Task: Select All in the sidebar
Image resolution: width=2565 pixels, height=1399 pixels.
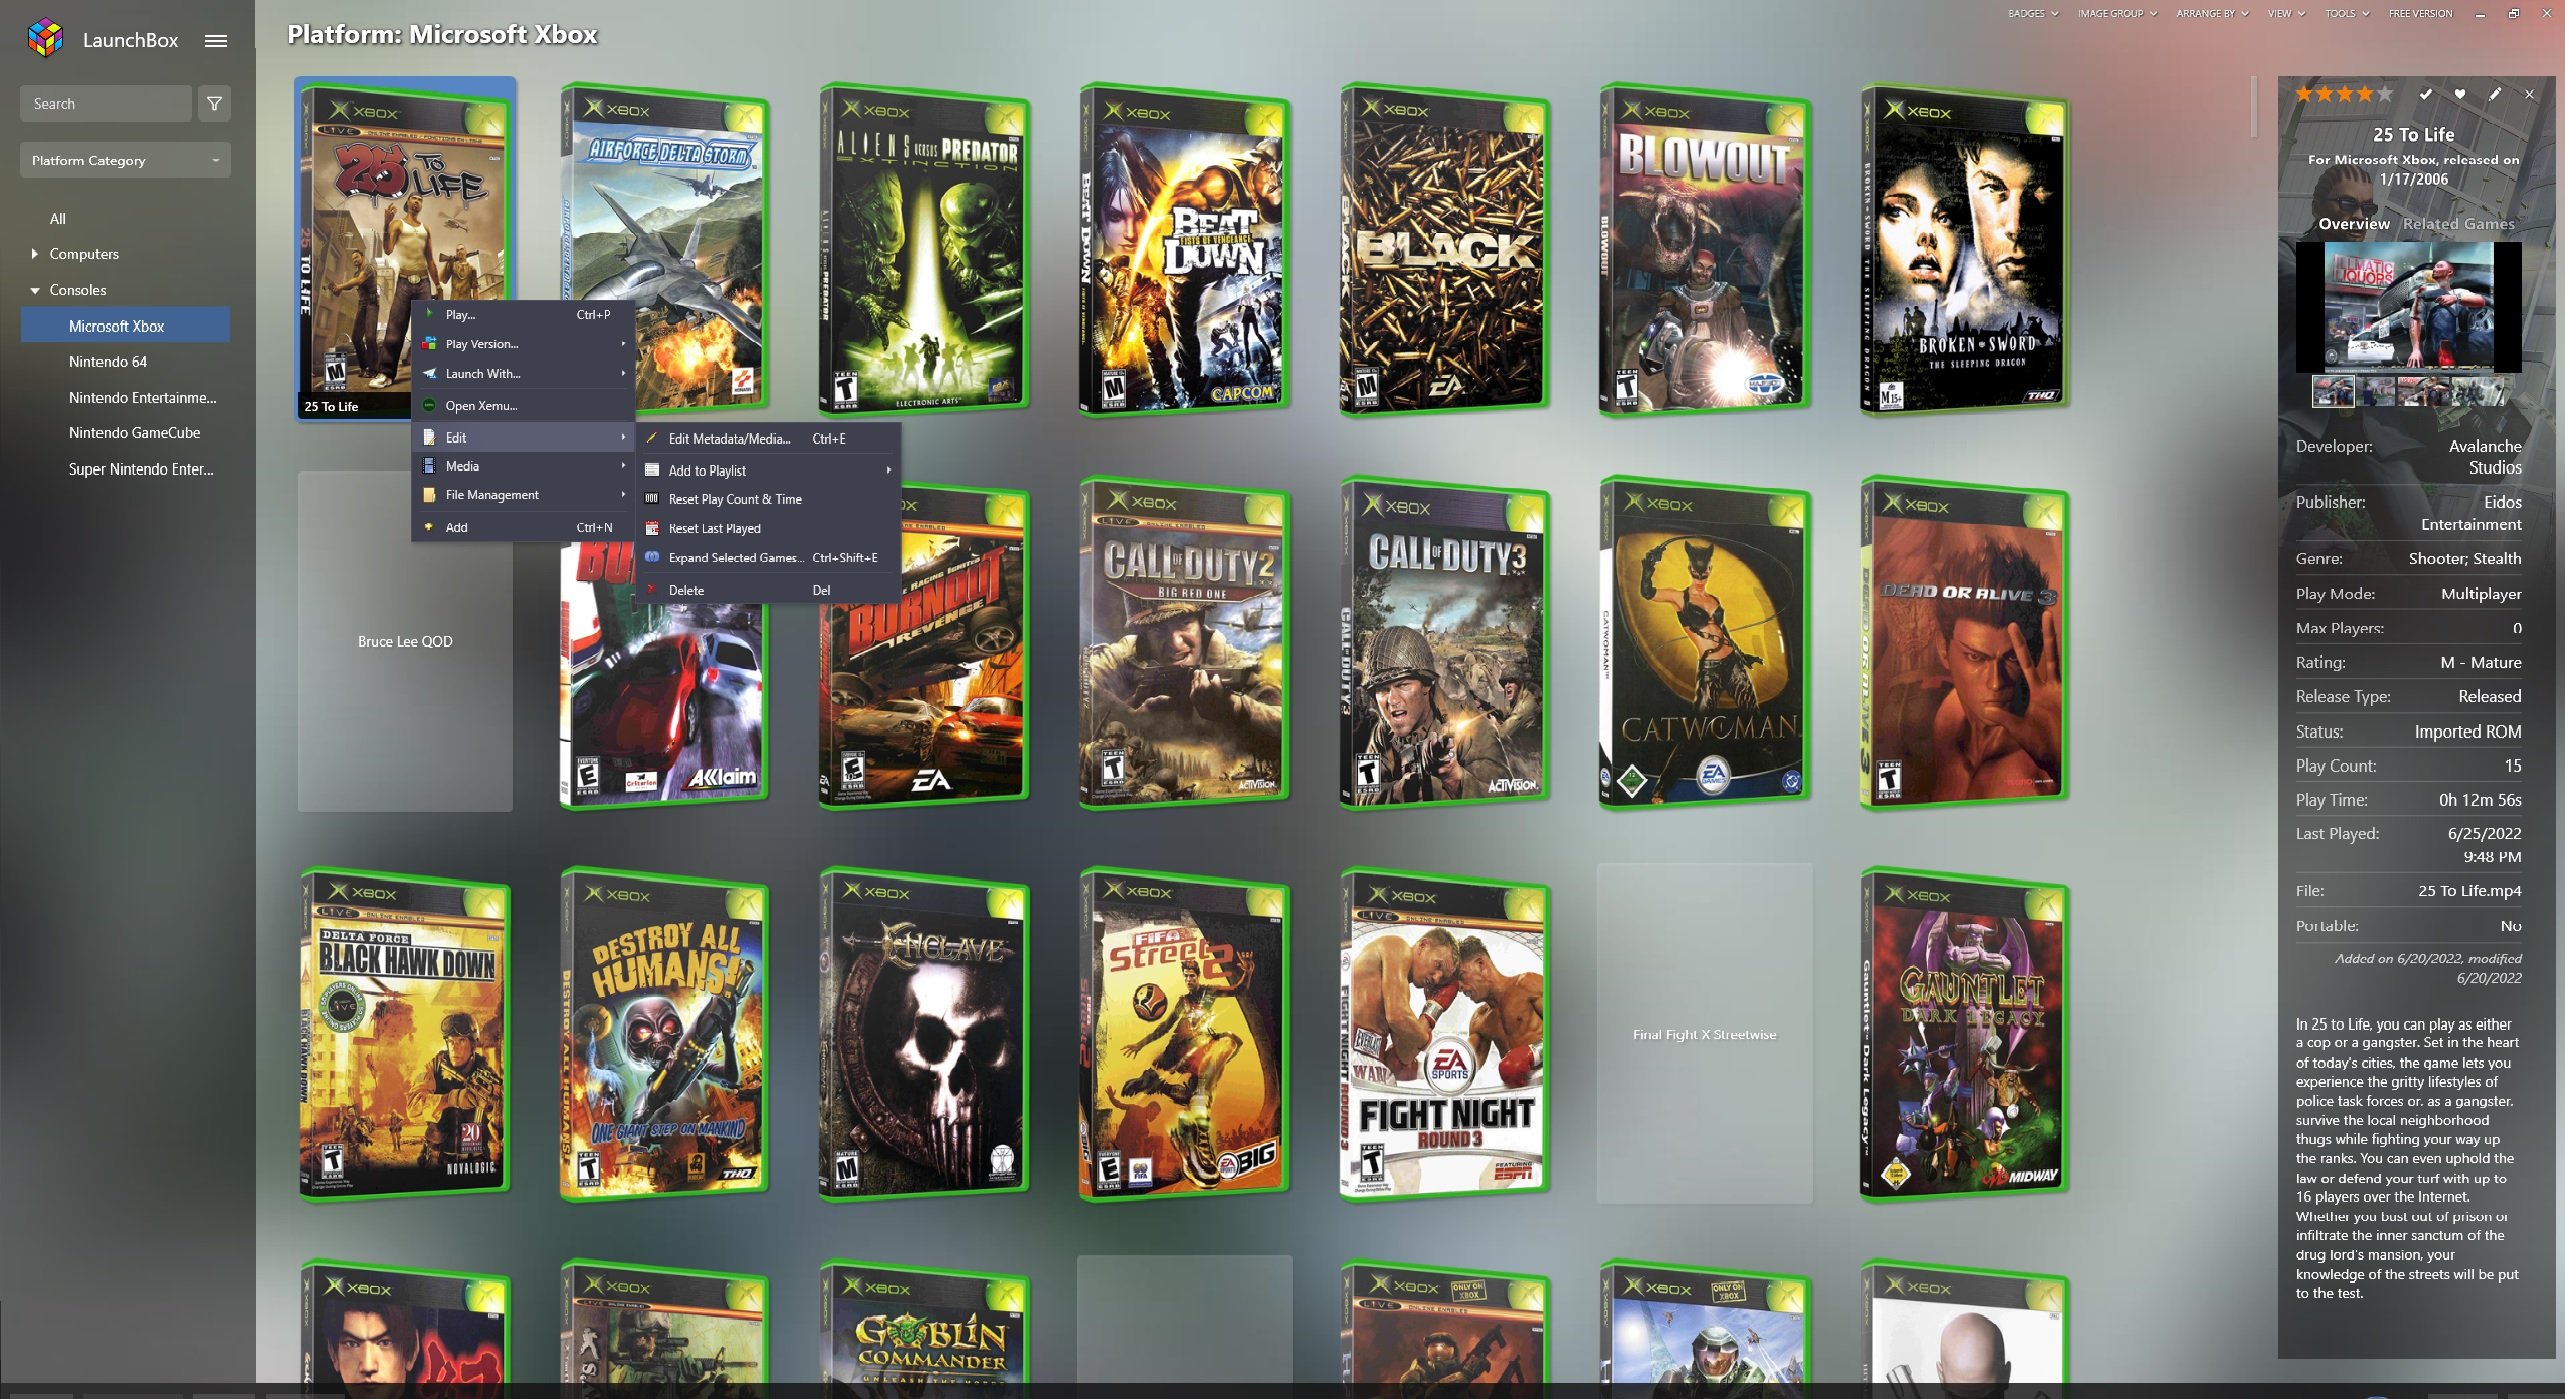Action: coord(58,219)
